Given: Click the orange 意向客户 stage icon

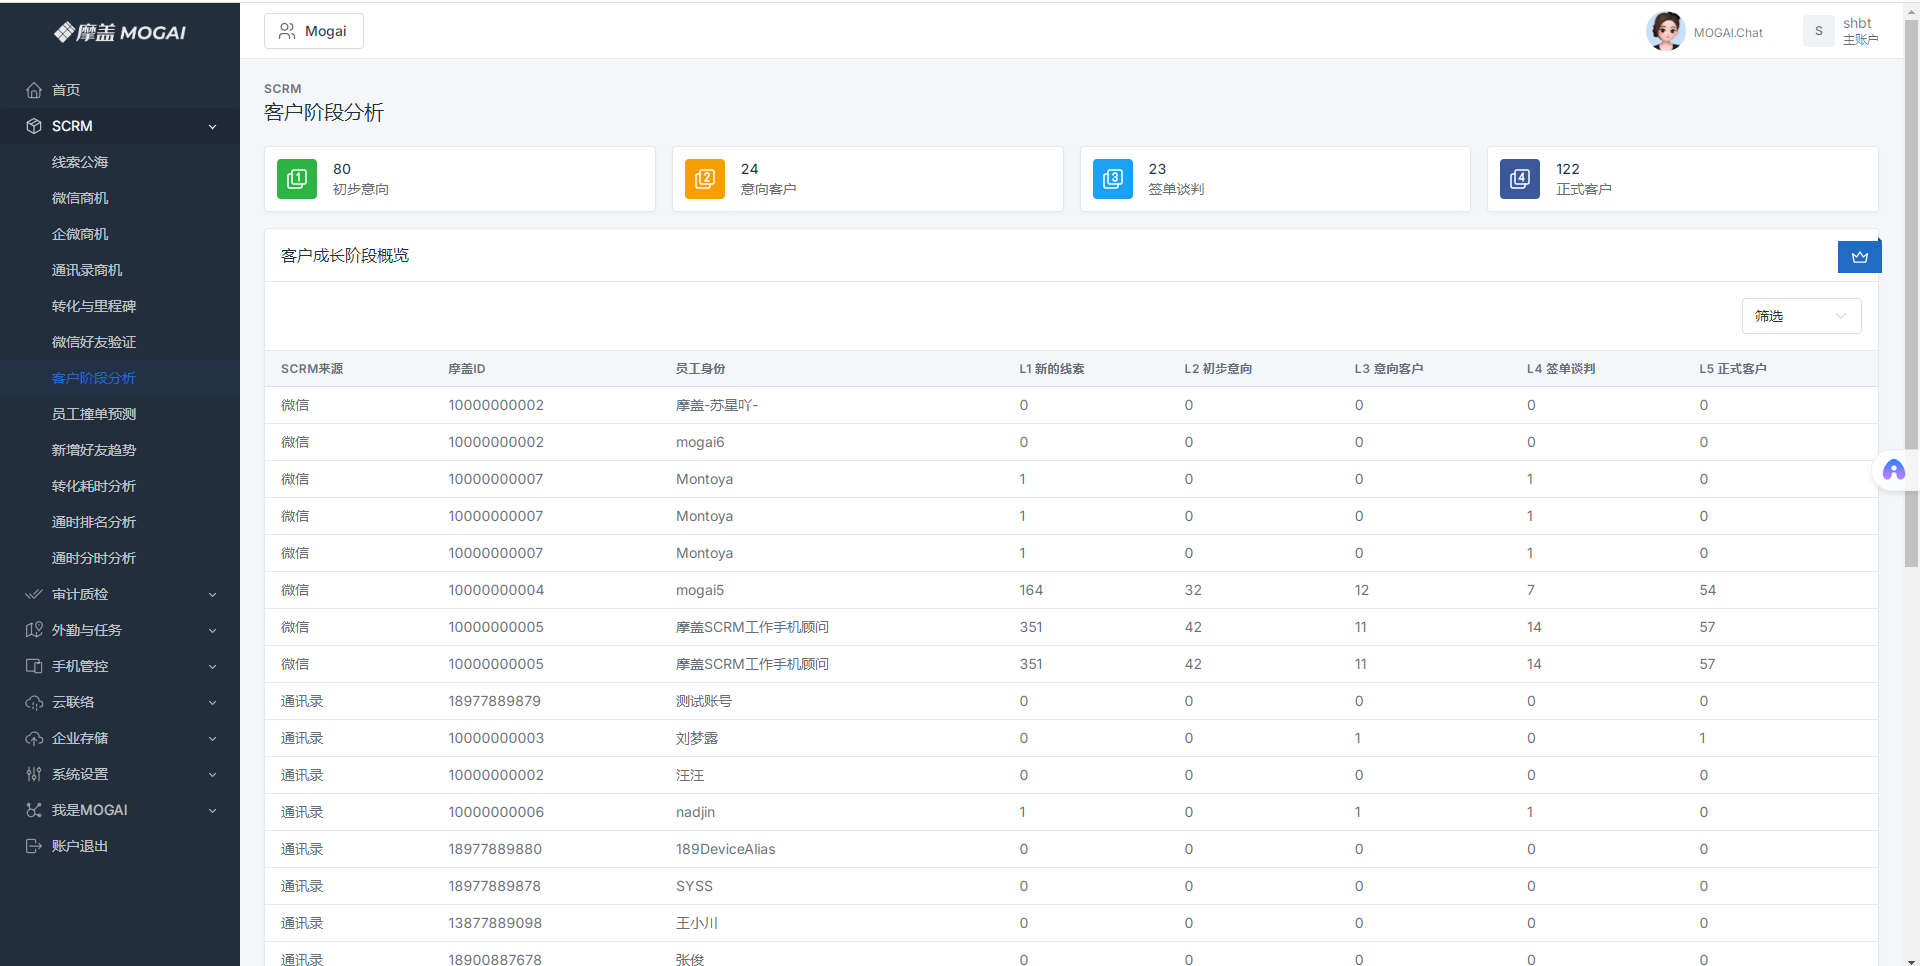Looking at the screenshot, I should pyautogui.click(x=704, y=179).
